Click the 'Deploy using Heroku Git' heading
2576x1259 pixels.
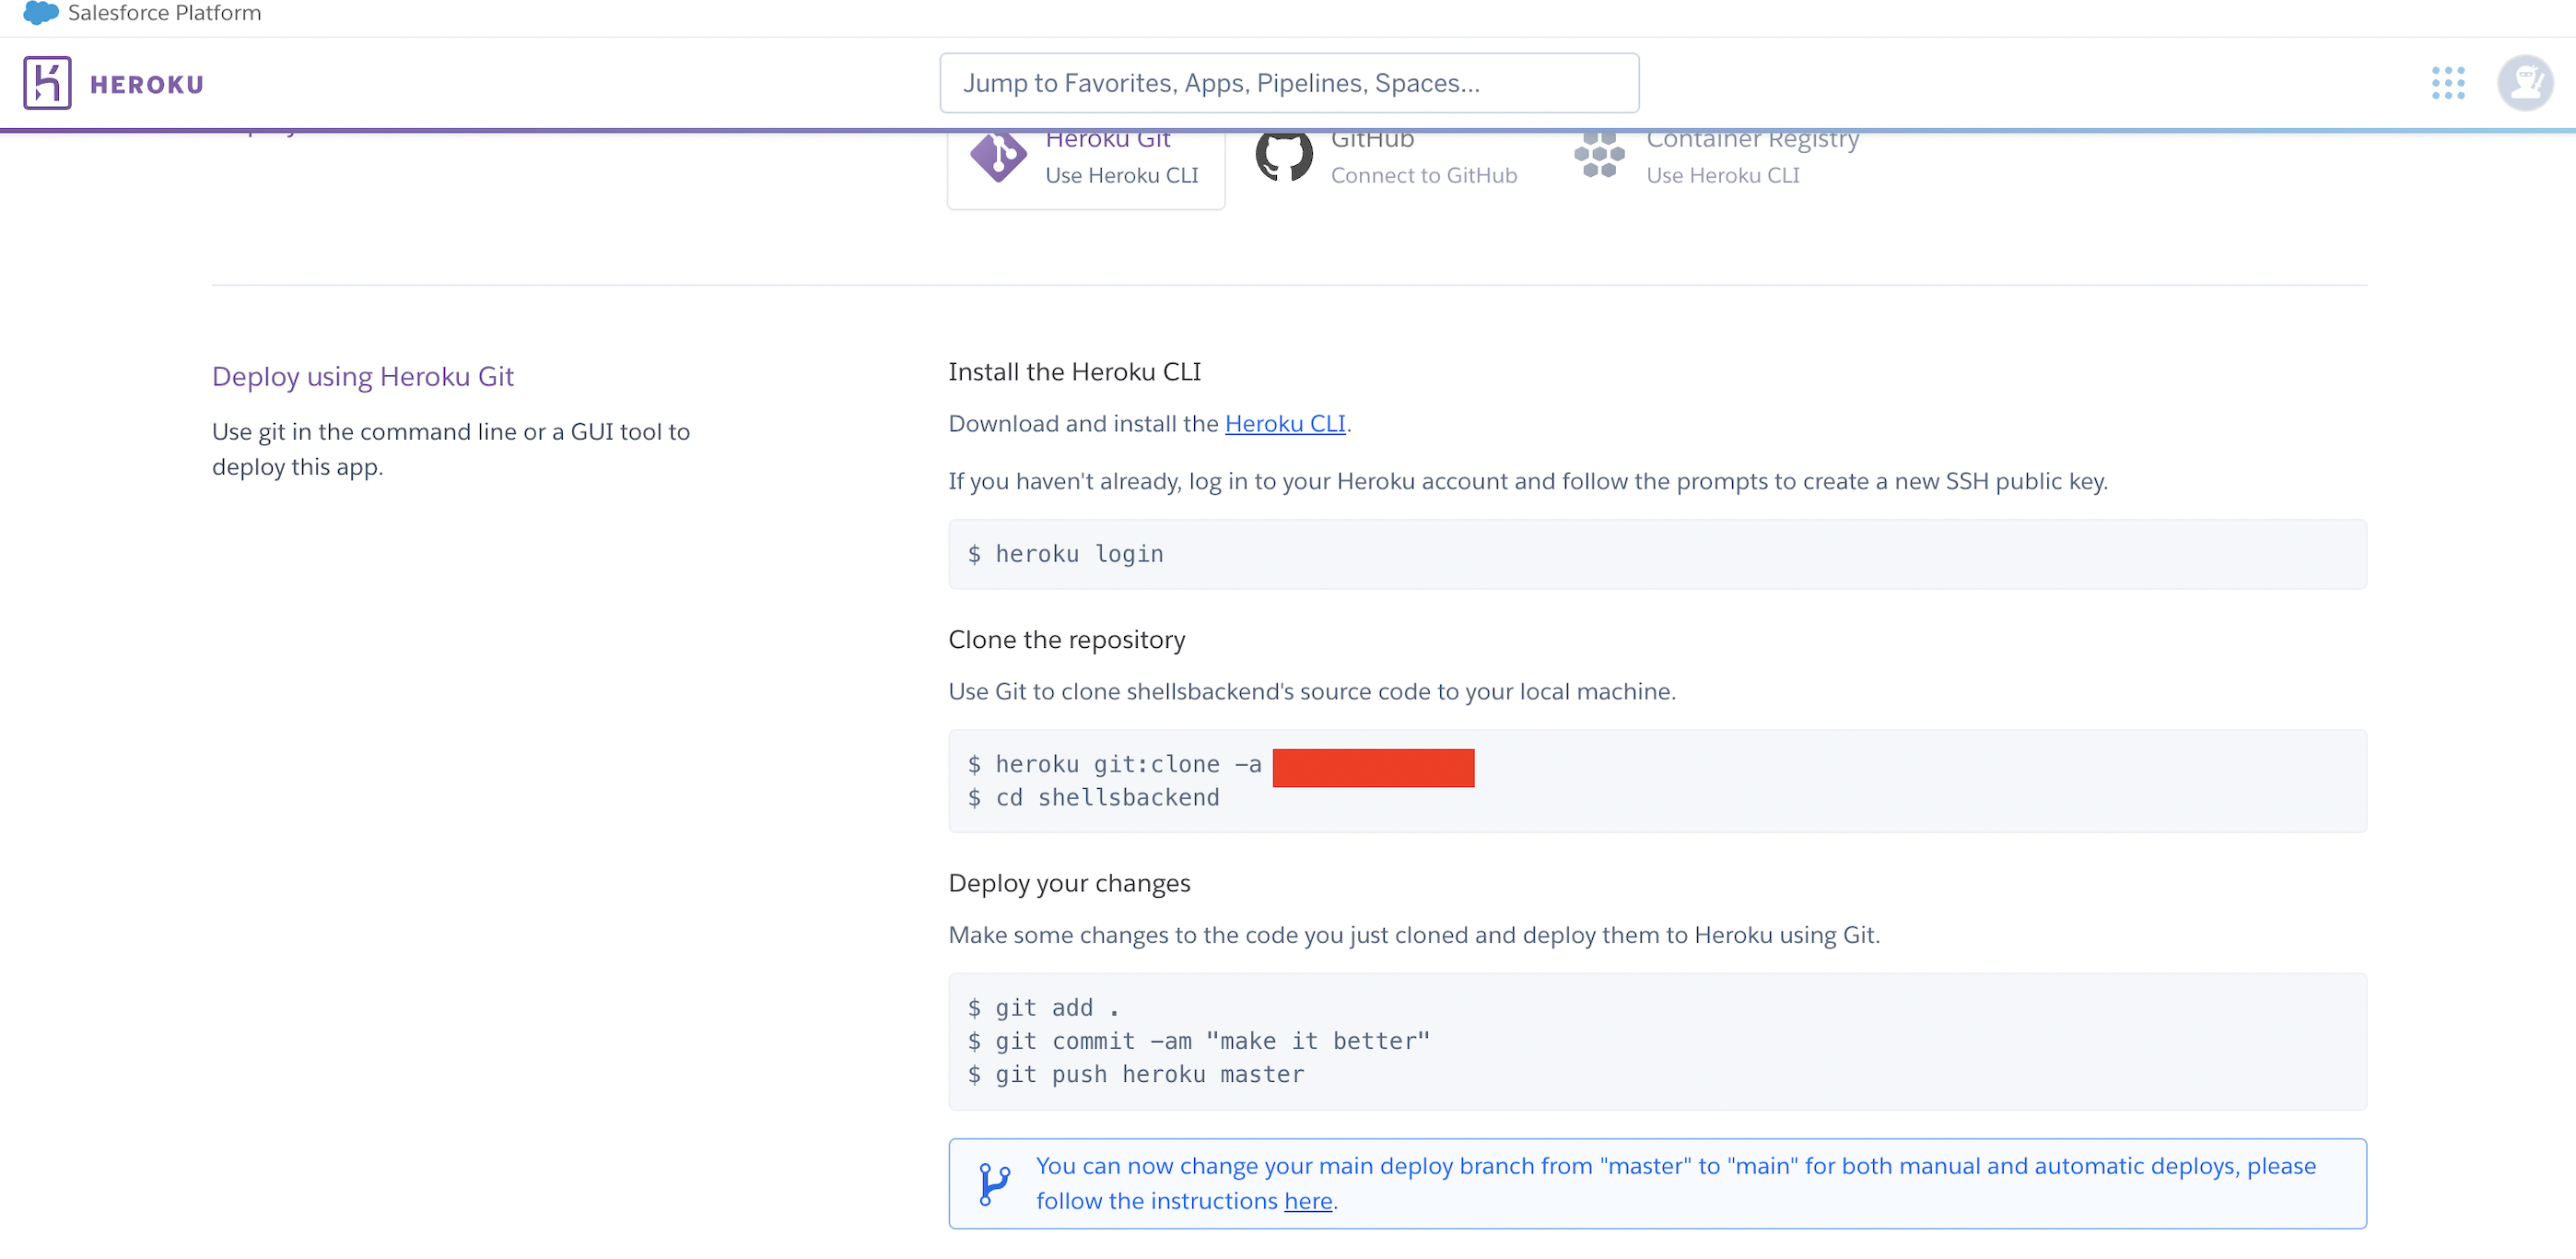click(363, 377)
